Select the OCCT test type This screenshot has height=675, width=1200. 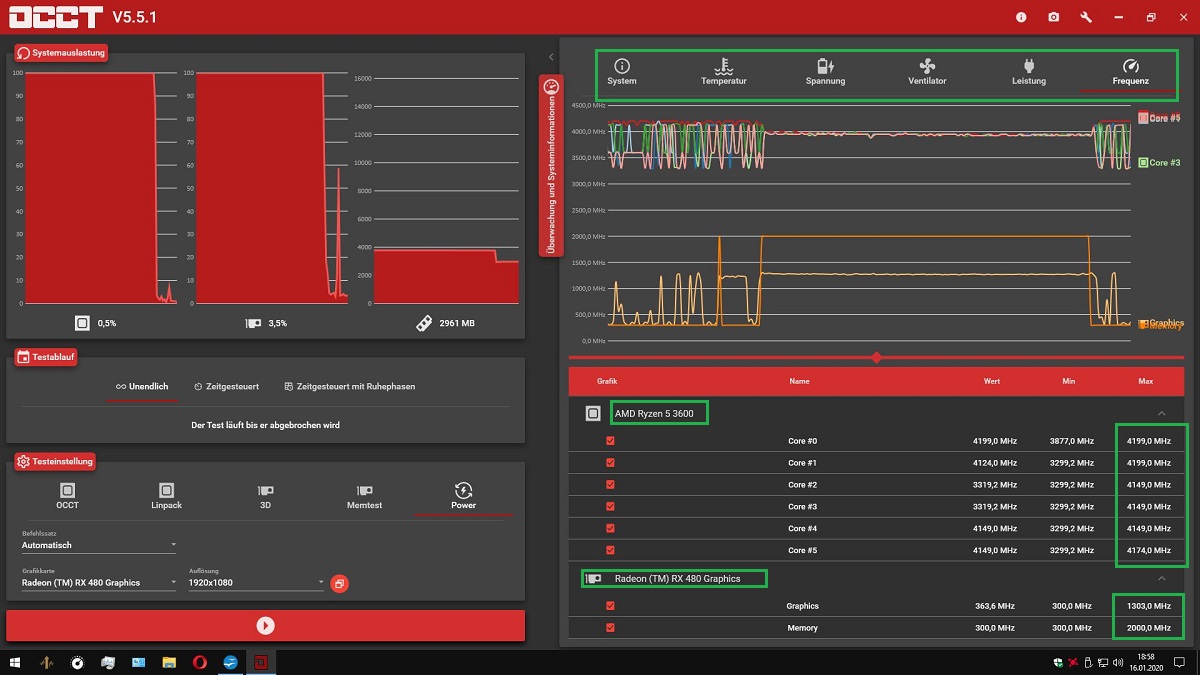click(x=67, y=496)
